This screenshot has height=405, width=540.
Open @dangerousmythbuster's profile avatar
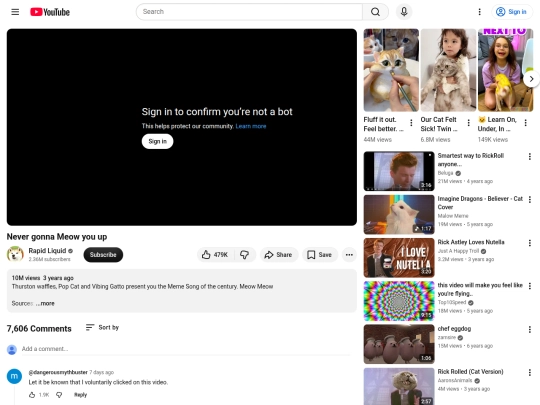14,376
